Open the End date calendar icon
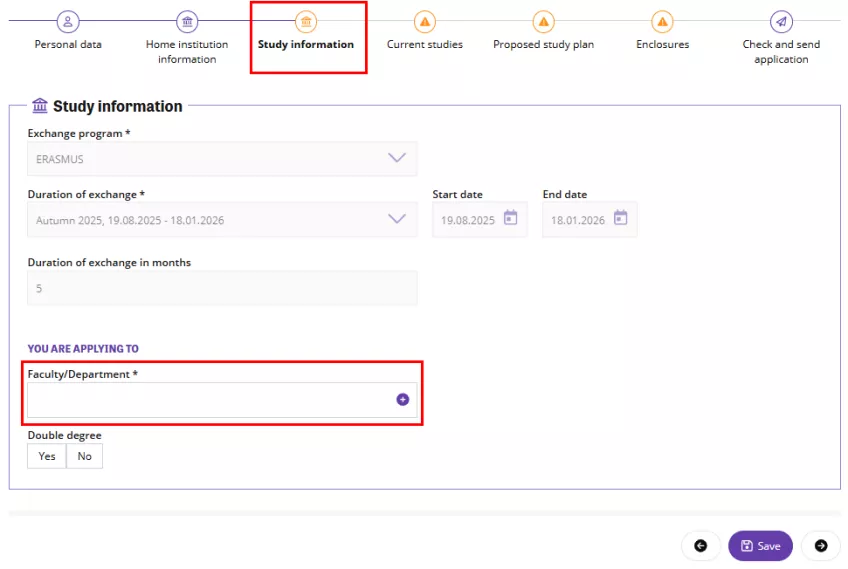The width and height of the screenshot is (848, 569). 620,219
